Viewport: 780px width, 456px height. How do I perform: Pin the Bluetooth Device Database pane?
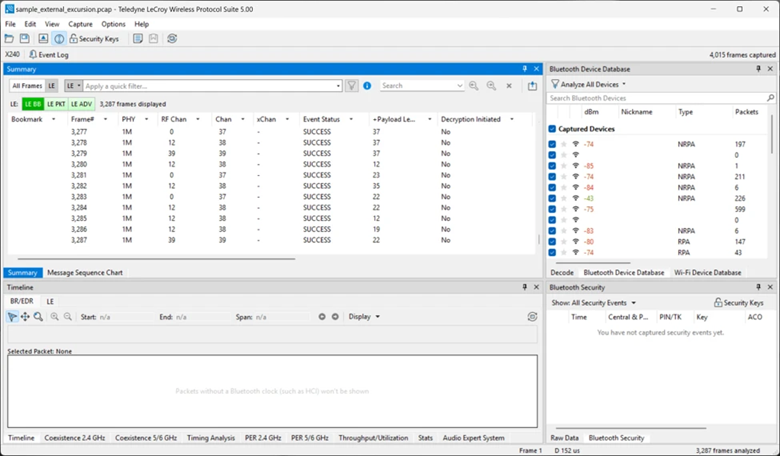tap(758, 69)
